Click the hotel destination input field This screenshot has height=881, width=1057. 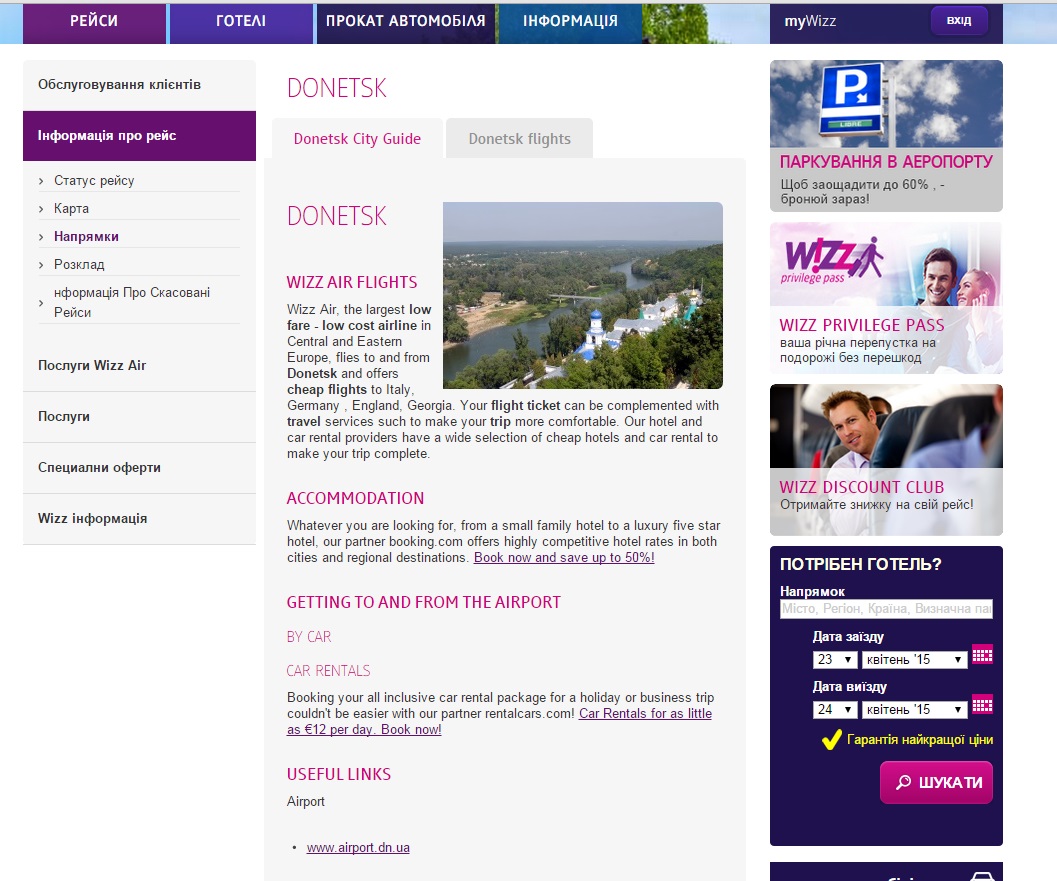coord(886,609)
